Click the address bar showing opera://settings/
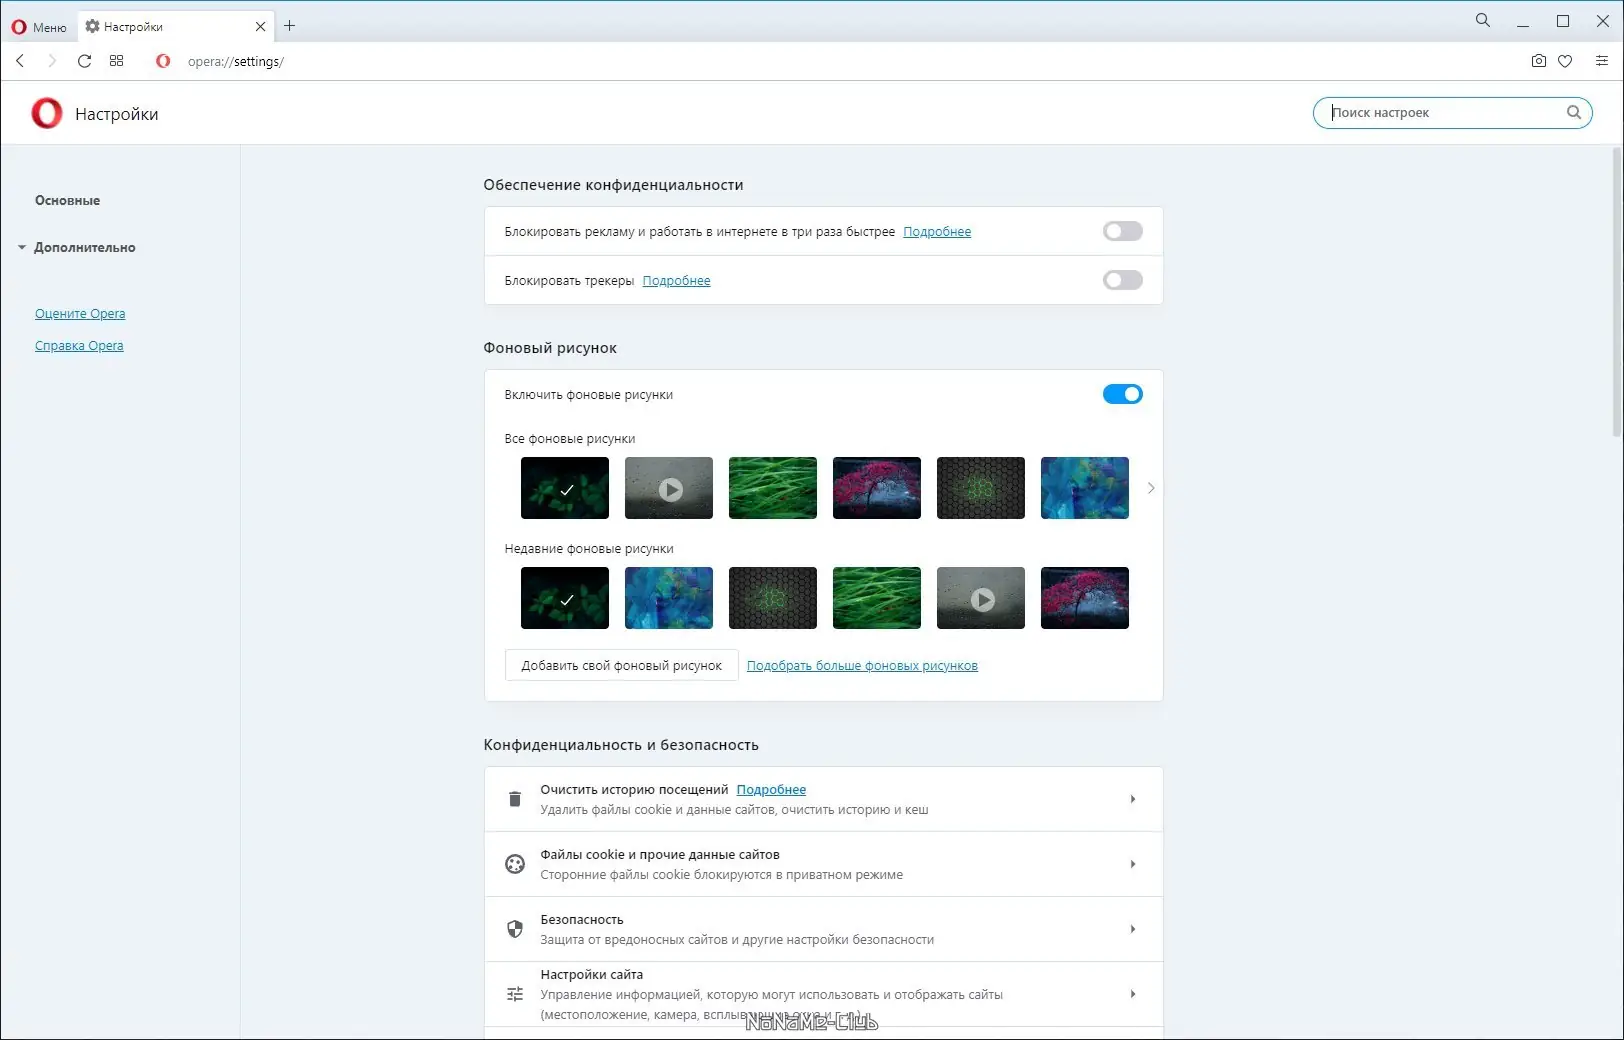 coord(236,62)
